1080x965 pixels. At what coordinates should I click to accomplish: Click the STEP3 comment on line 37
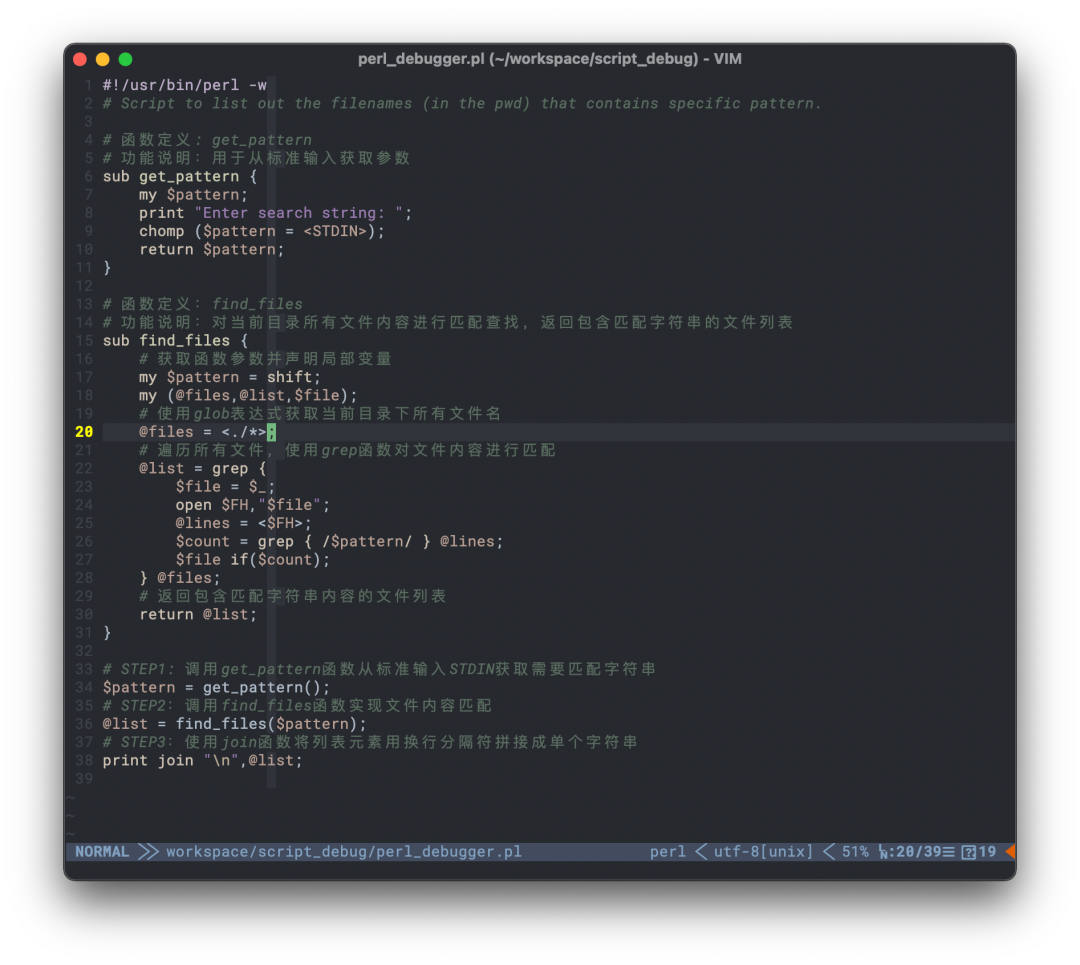[370, 742]
